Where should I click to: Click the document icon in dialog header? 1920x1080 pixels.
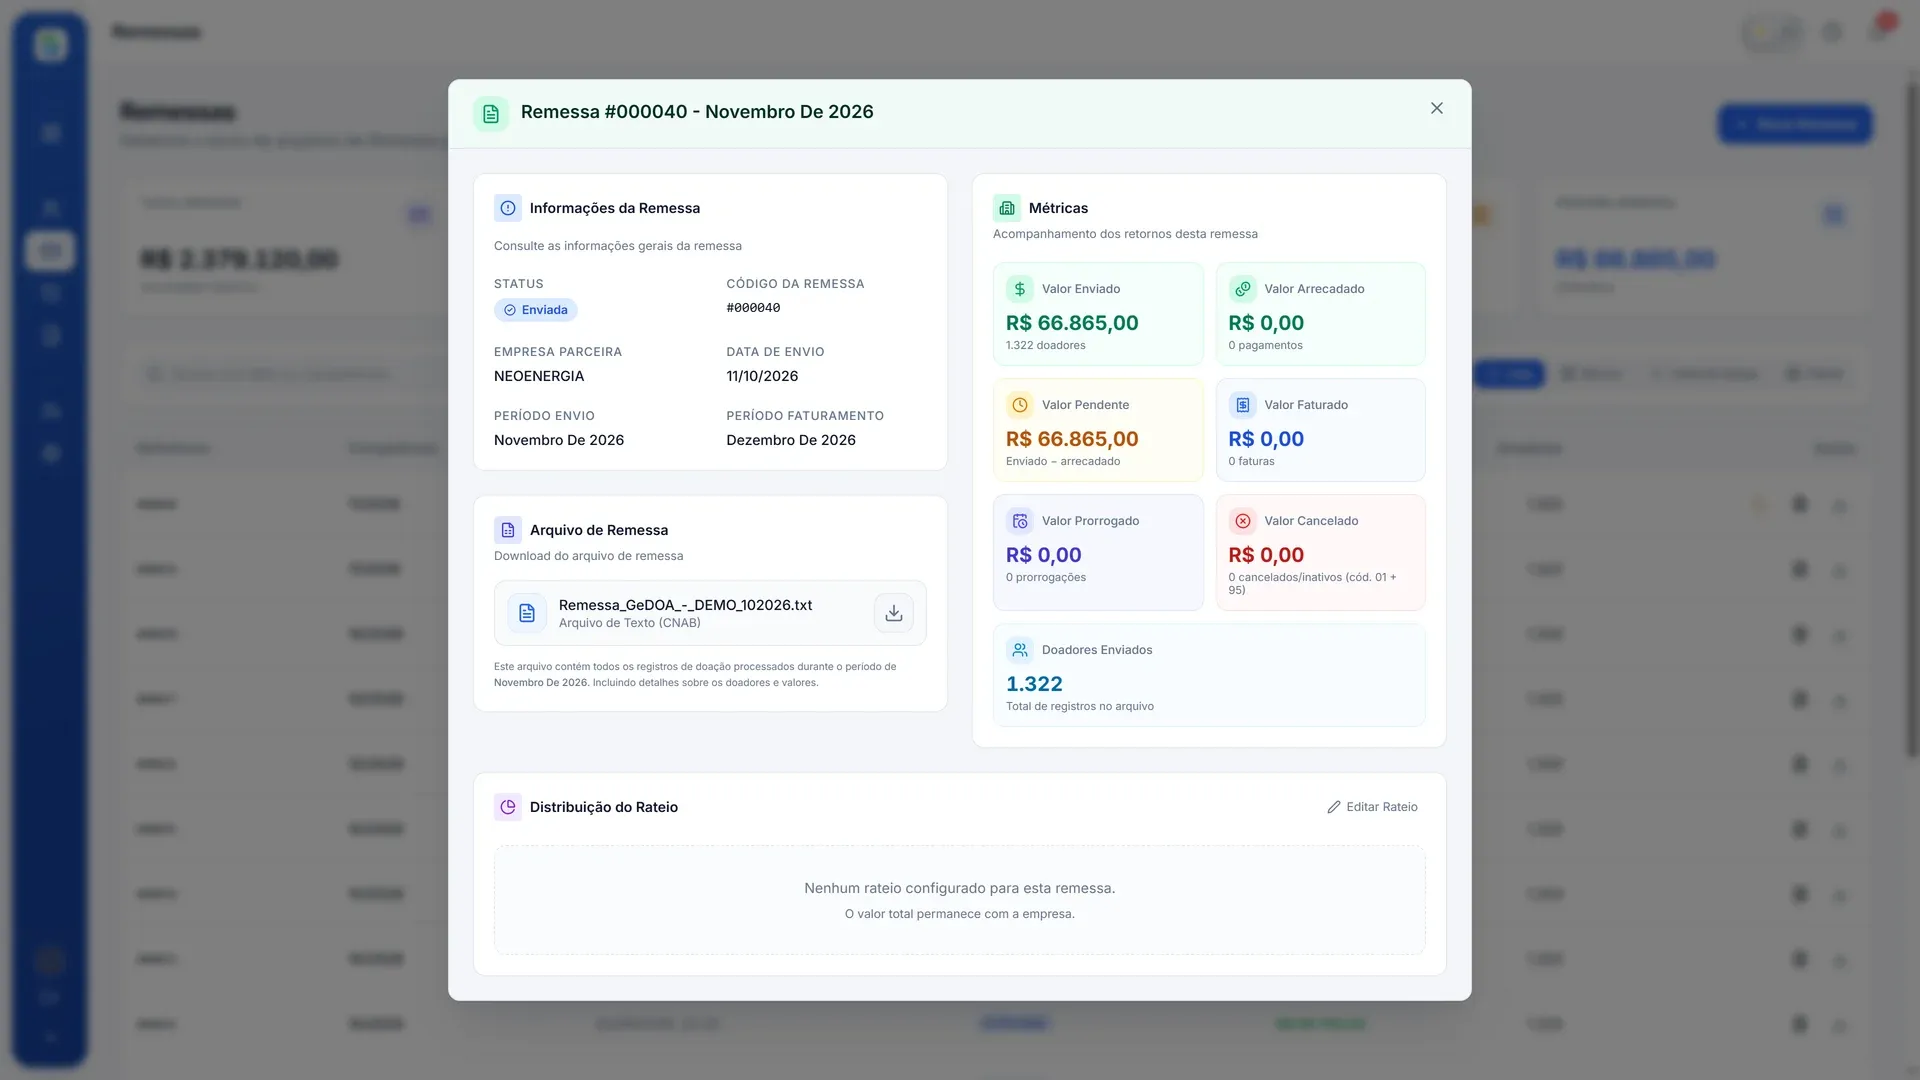tap(490, 114)
